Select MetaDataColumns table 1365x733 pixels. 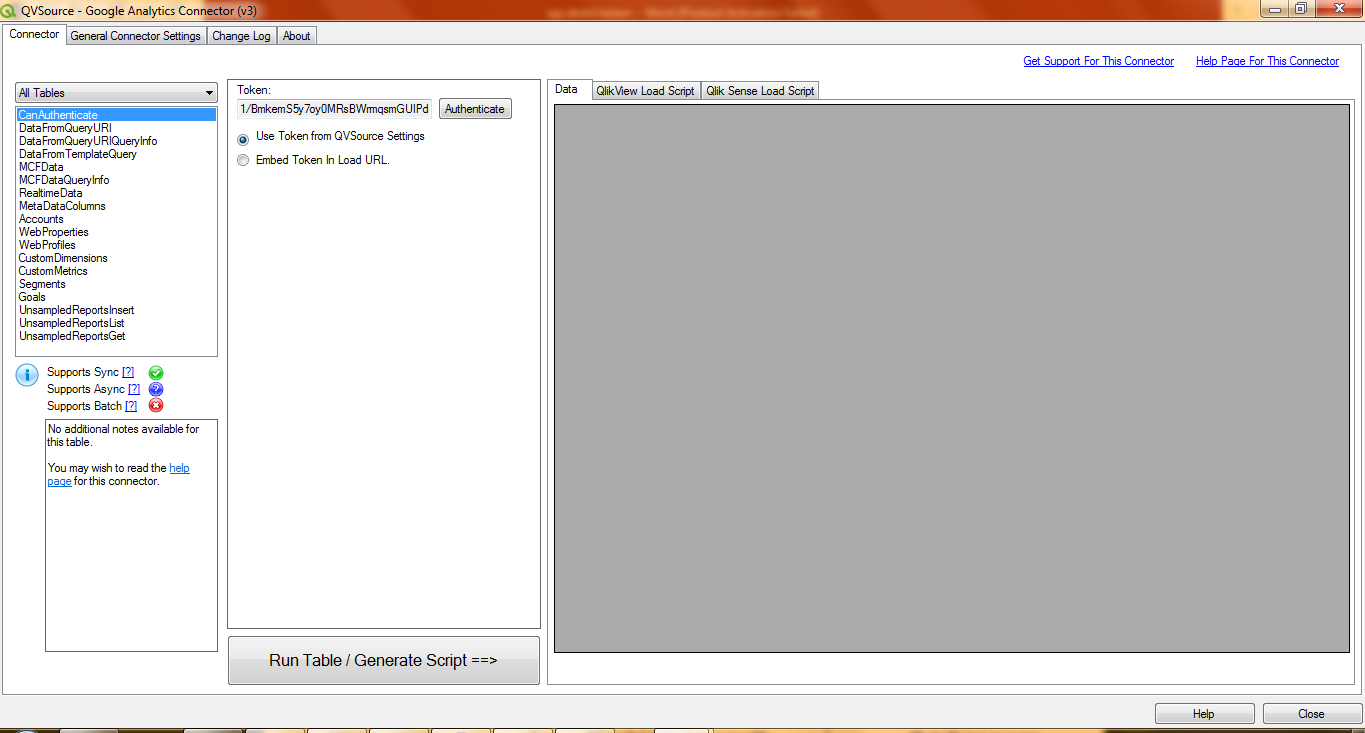point(116,206)
